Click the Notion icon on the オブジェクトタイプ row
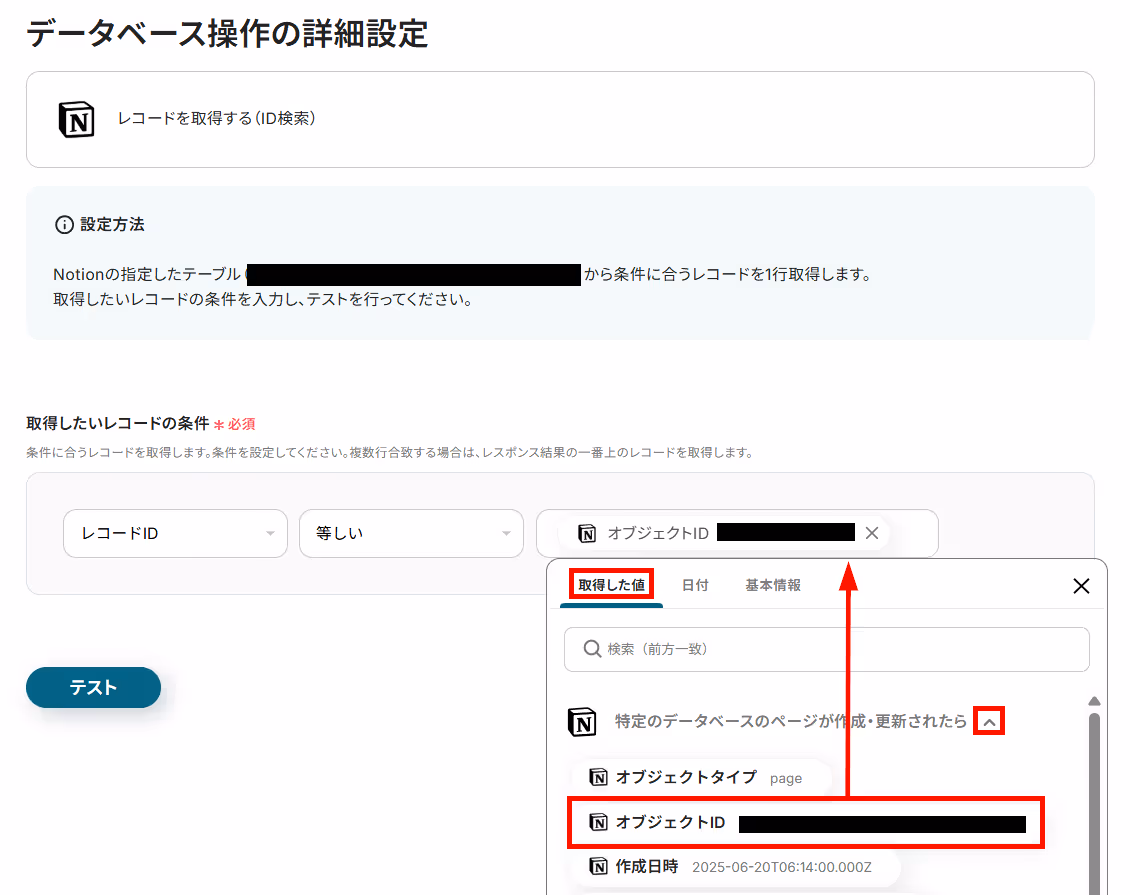Screen dimensions: 1130x895 point(598,778)
